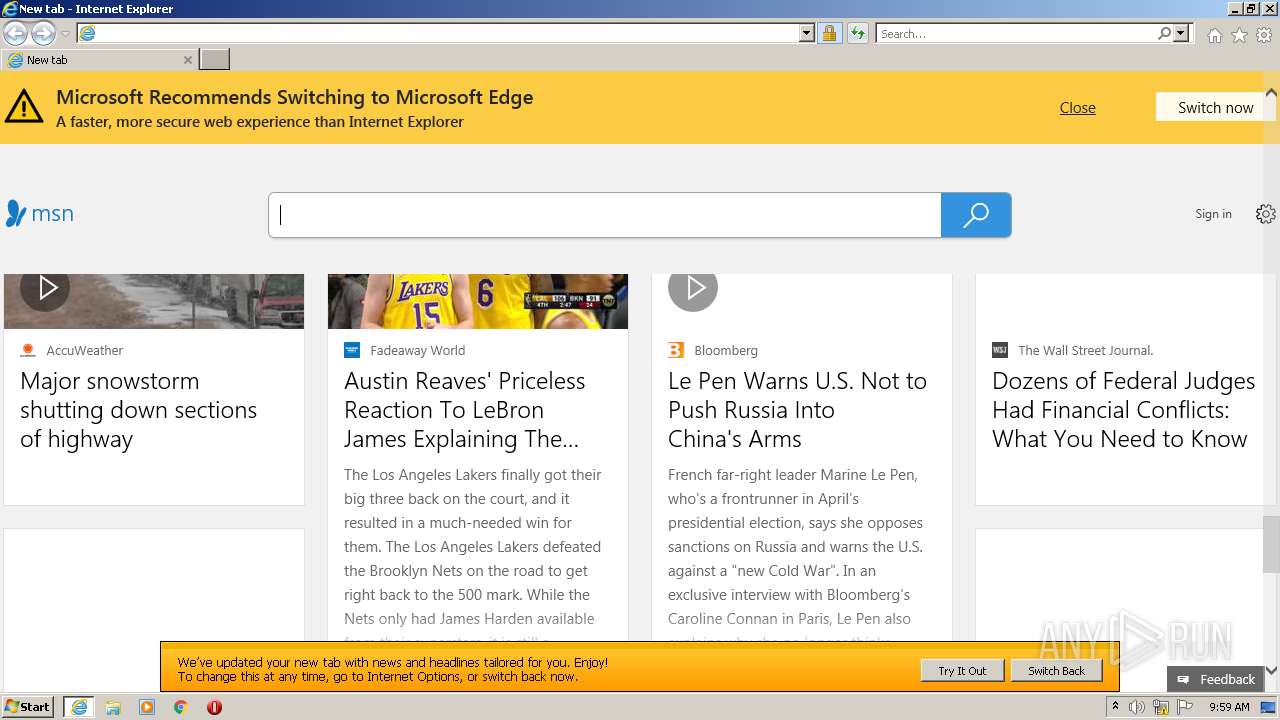
Task: Close the New tab tab
Action: 187,60
